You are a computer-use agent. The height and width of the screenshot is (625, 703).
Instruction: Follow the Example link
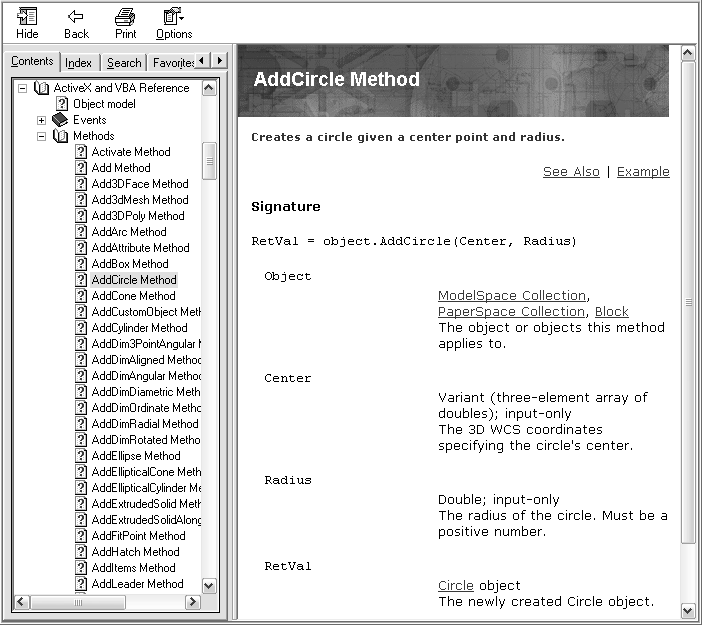click(x=643, y=172)
